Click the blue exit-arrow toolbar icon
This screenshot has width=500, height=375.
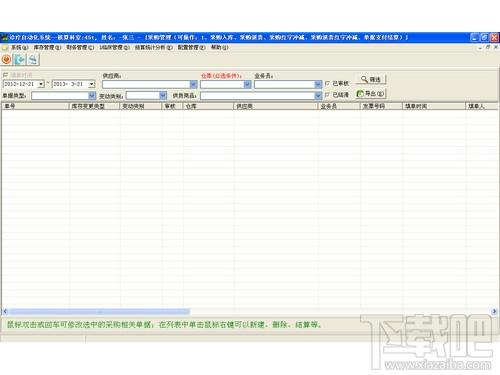click(x=20, y=60)
